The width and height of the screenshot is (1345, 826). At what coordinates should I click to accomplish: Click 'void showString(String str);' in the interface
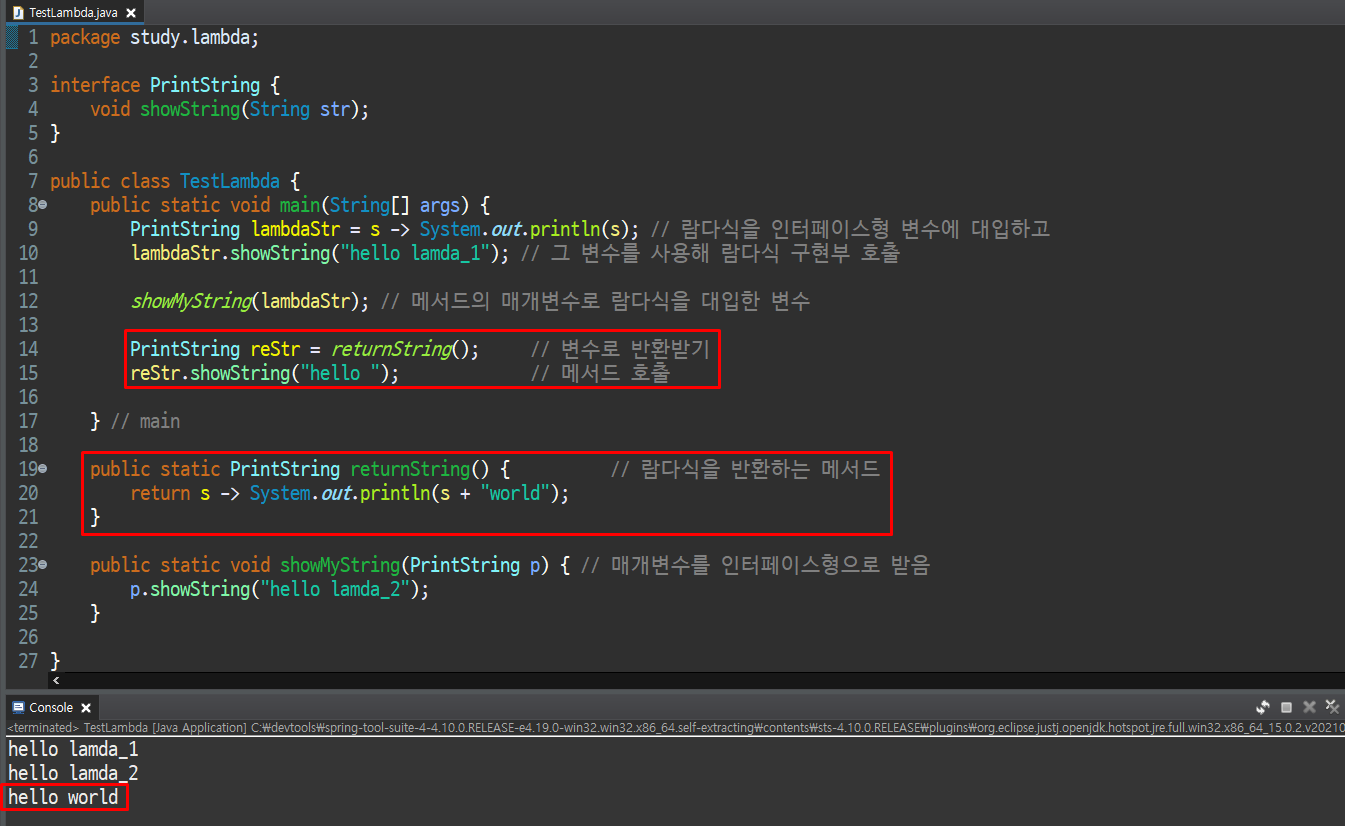[230, 109]
